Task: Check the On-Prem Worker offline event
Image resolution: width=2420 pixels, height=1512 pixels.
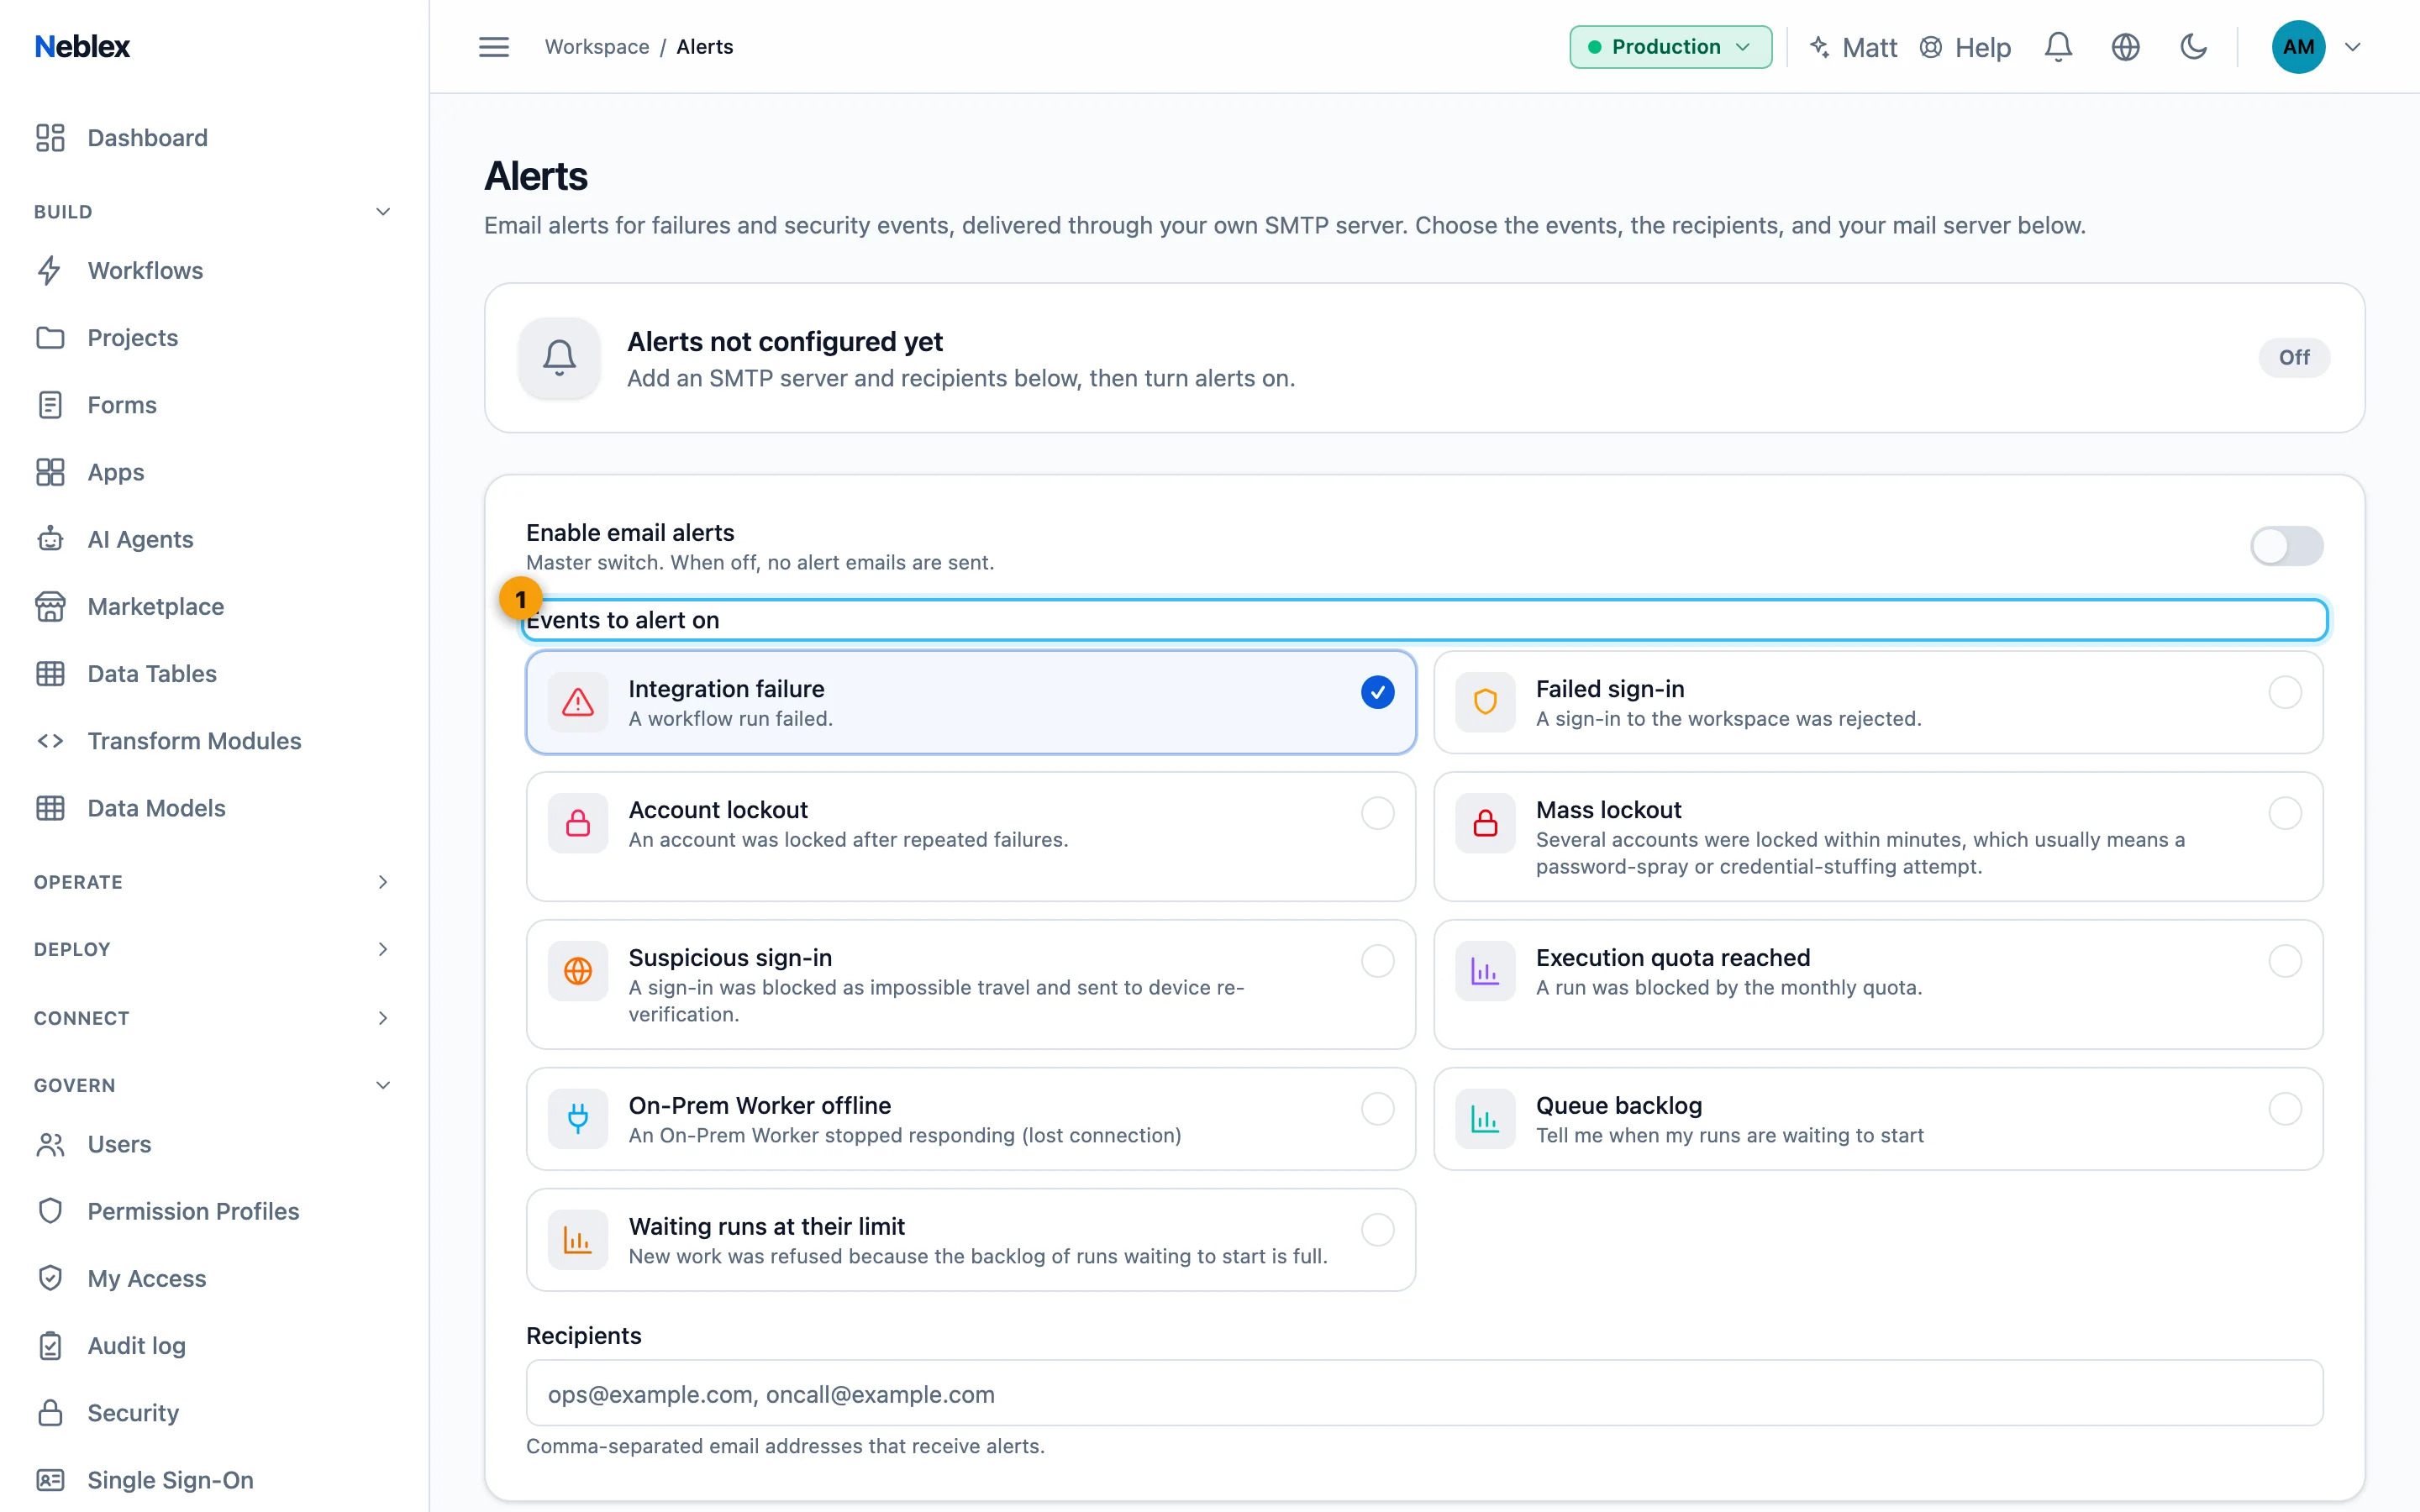Action: pyautogui.click(x=1377, y=1109)
